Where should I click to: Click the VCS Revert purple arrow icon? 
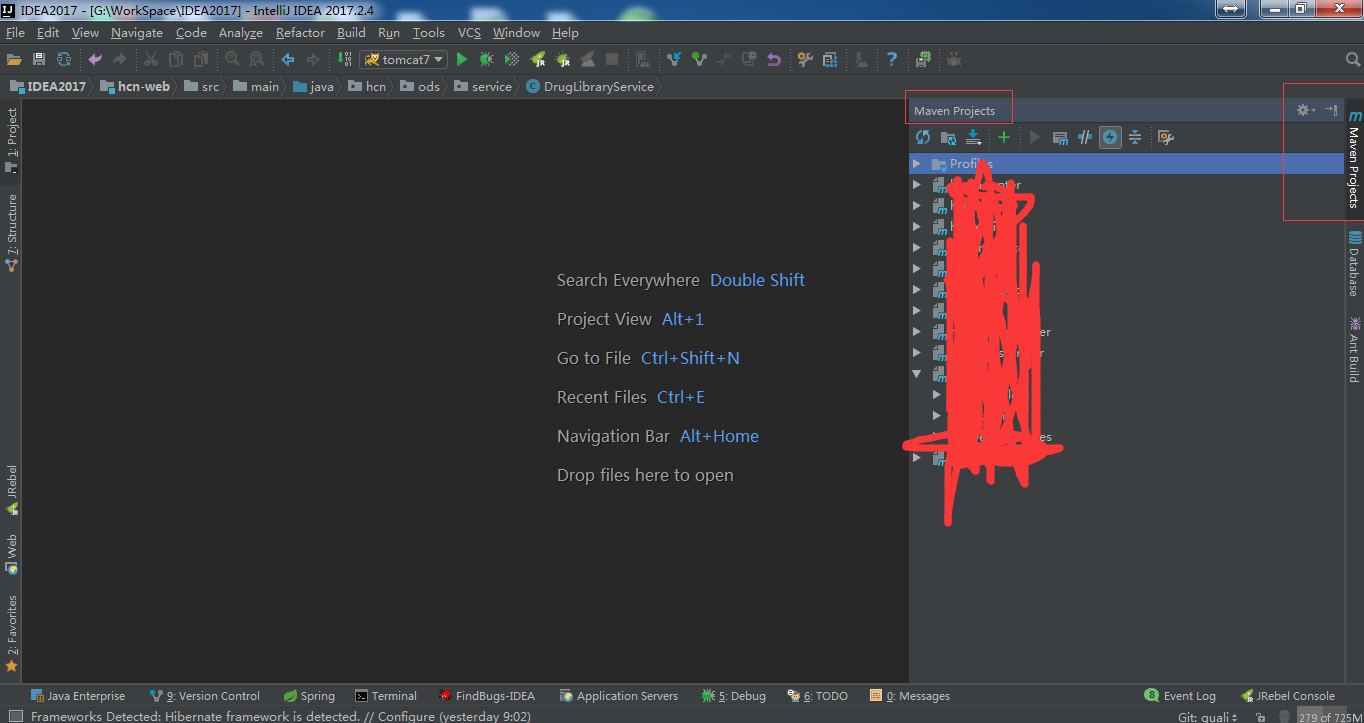[x=774, y=60]
